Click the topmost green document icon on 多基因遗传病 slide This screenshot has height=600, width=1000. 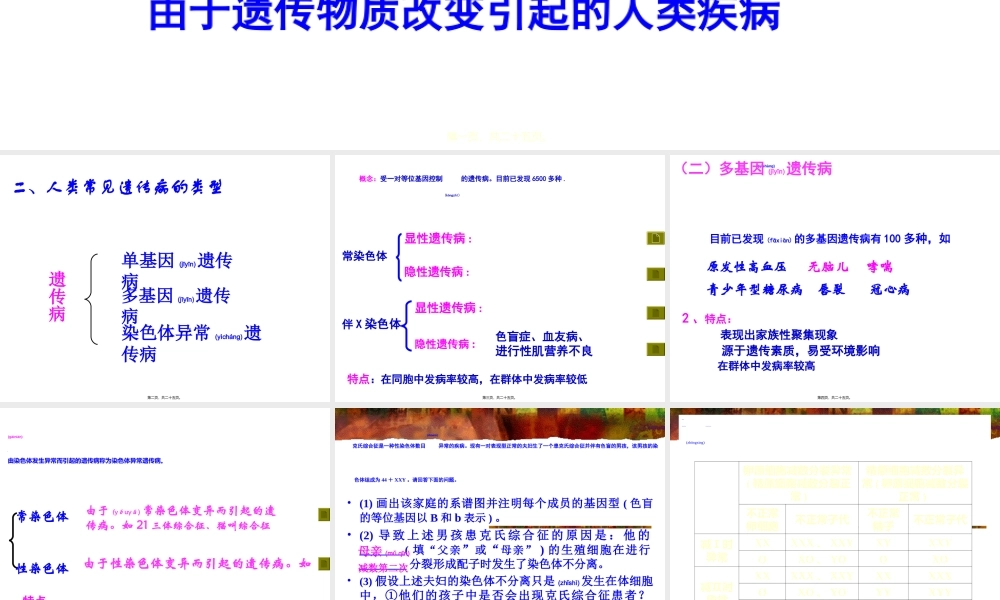point(655,237)
